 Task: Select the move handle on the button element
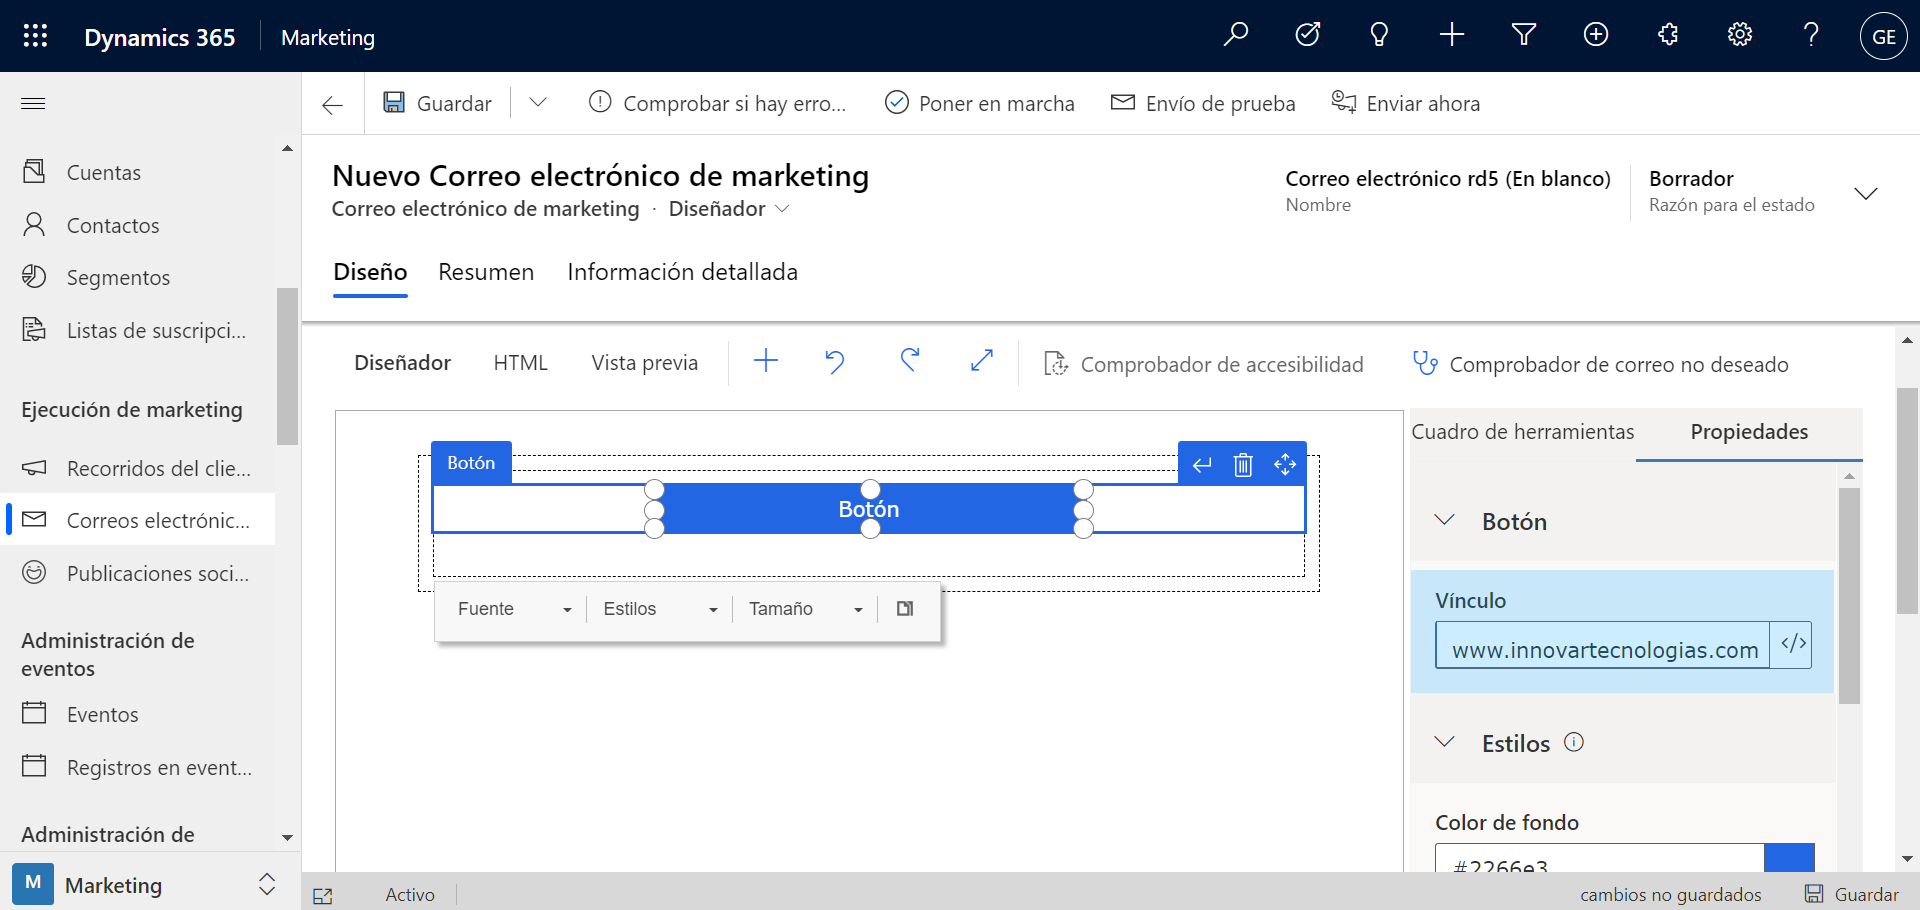1286,464
